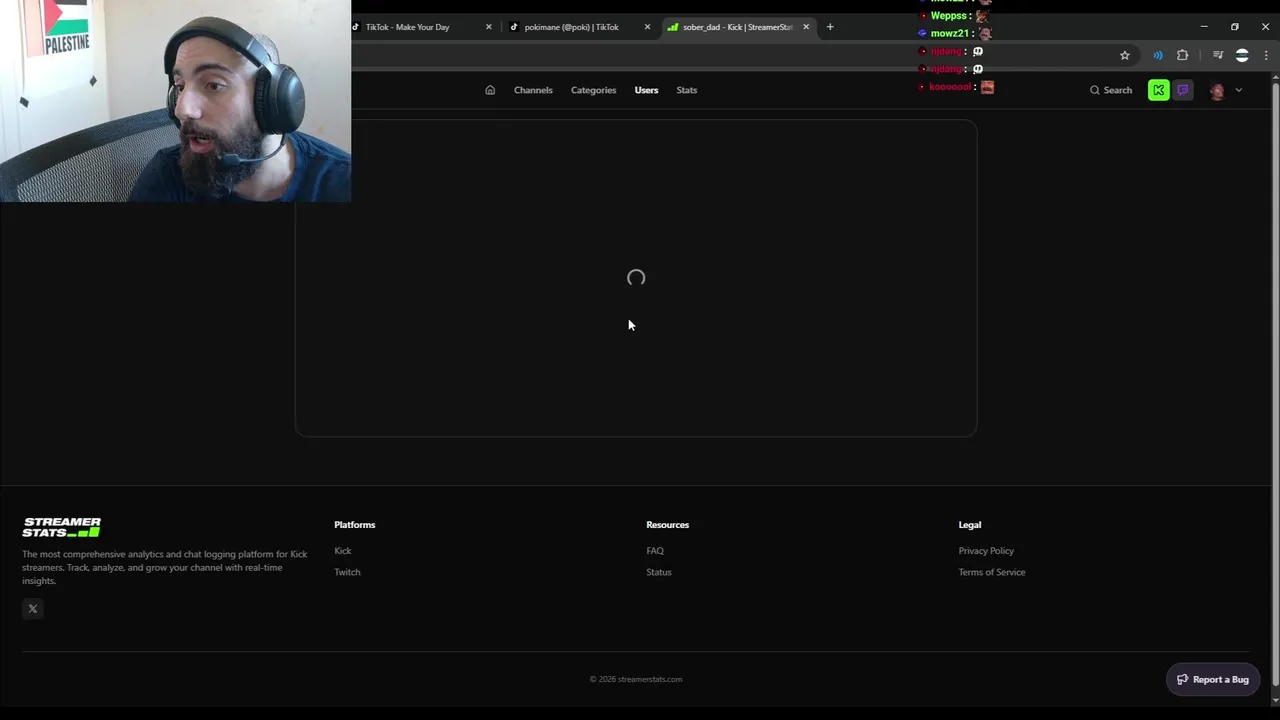Close the TikTok Make Your Day tab

click(489, 27)
